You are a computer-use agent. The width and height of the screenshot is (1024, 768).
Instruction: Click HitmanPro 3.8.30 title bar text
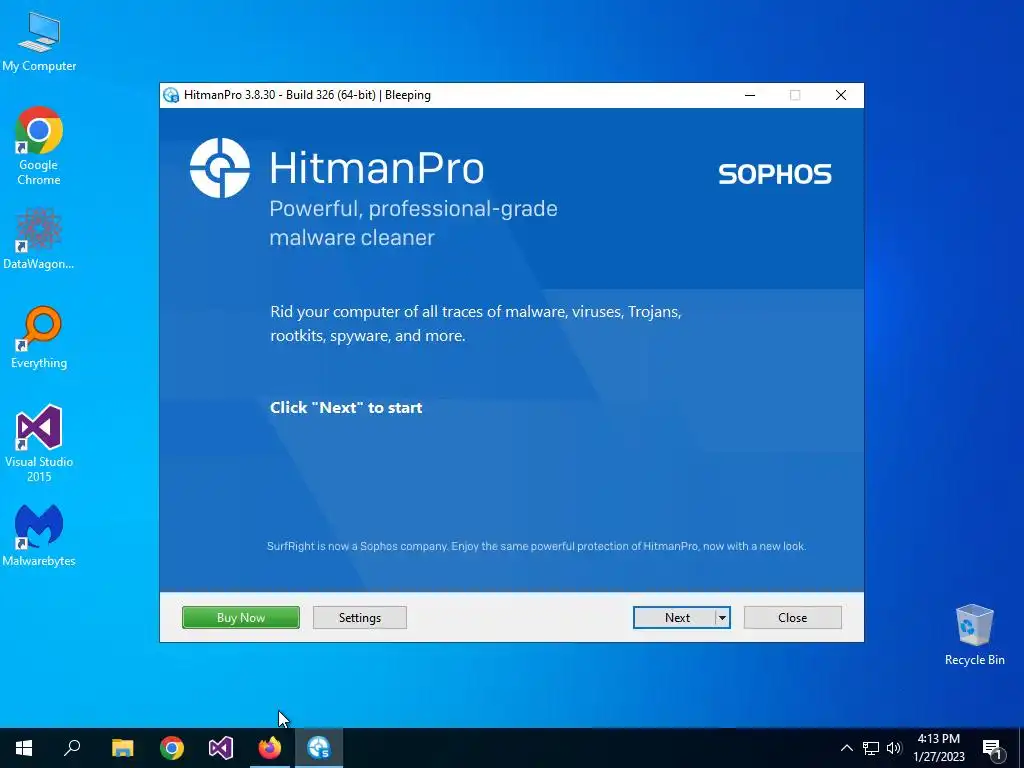tap(307, 95)
